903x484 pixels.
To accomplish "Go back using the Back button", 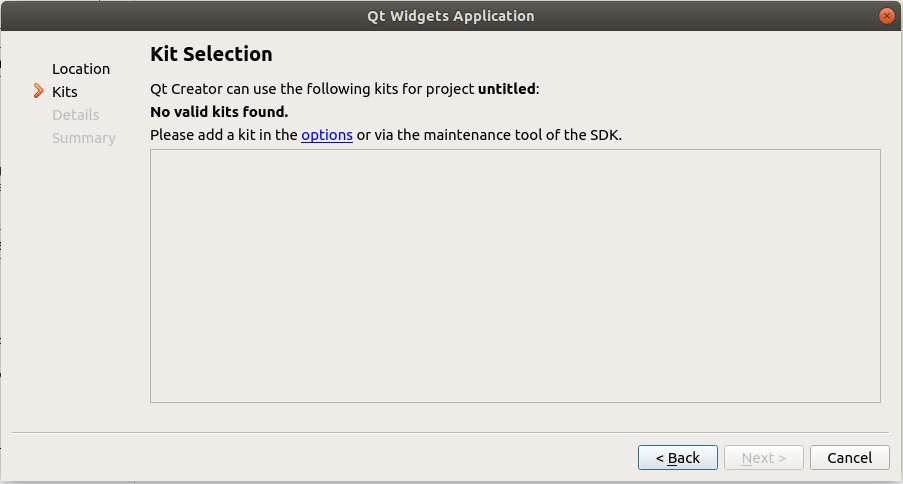I will [x=677, y=457].
